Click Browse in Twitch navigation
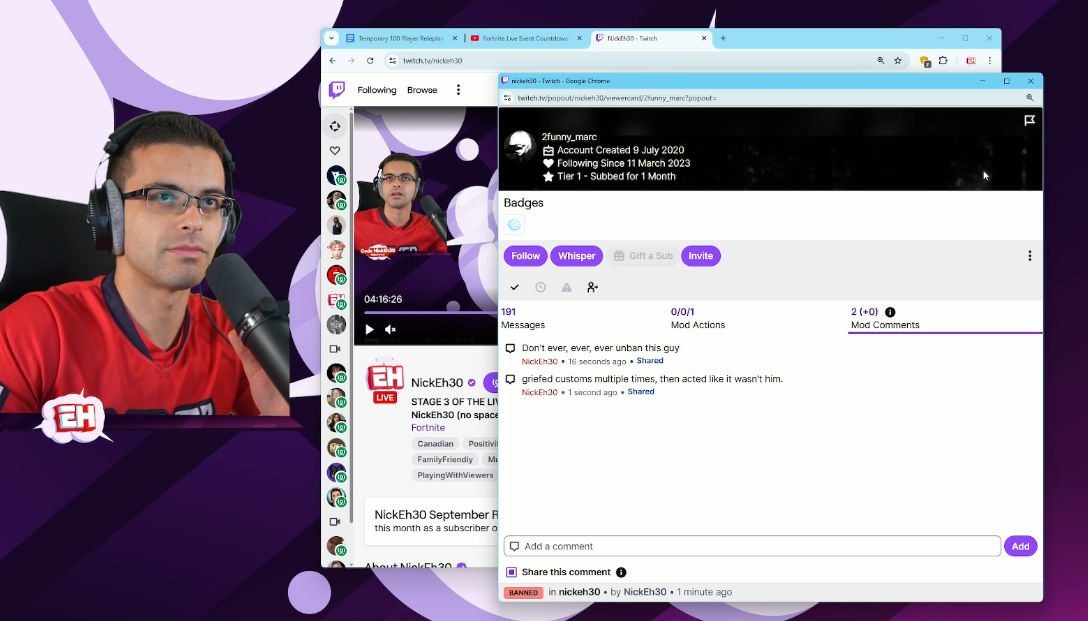1088x621 pixels. (x=422, y=90)
